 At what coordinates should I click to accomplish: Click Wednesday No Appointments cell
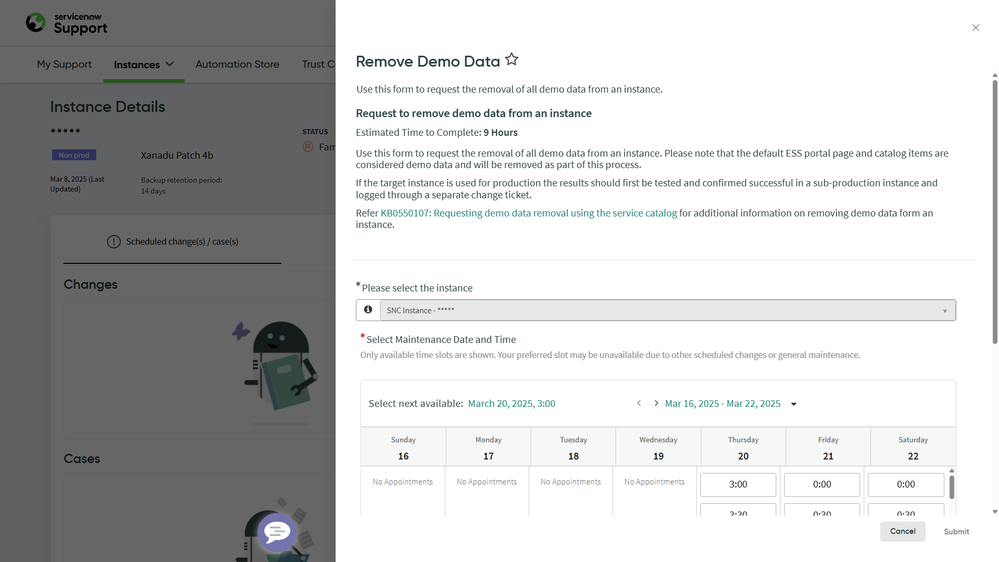(654, 482)
